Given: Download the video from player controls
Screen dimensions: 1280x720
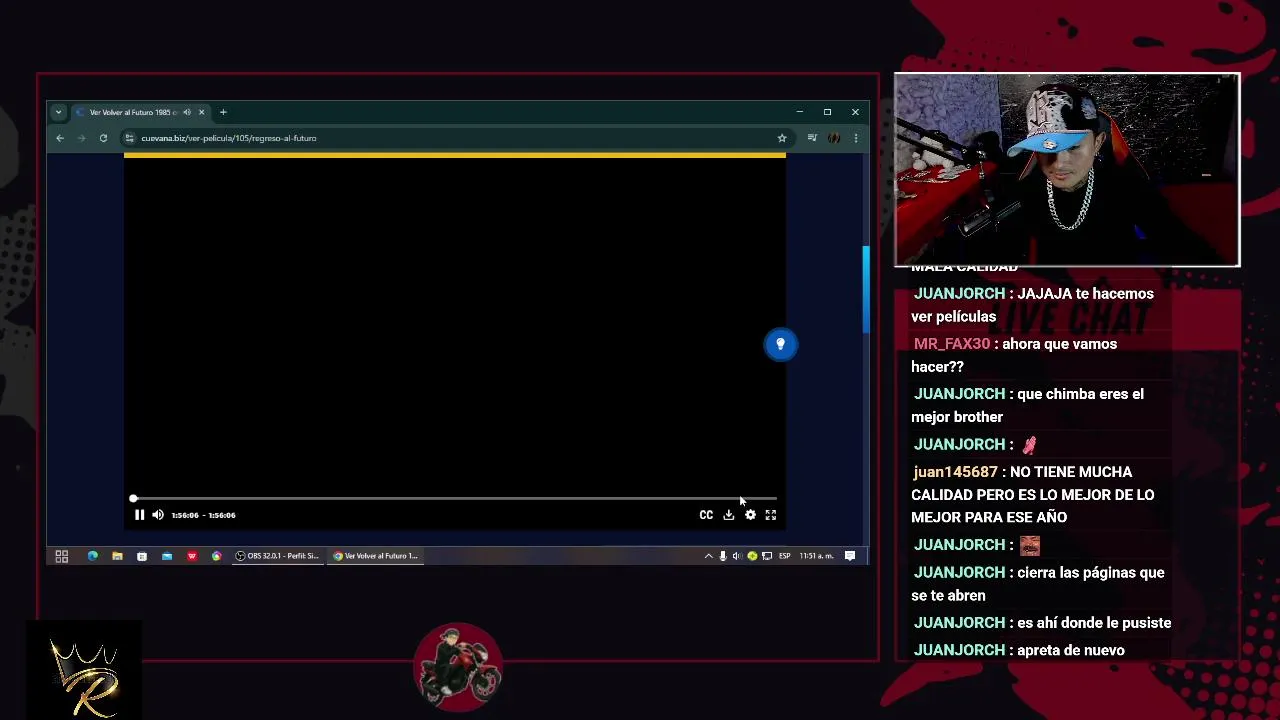Looking at the screenshot, I should (x=729, y=515).
